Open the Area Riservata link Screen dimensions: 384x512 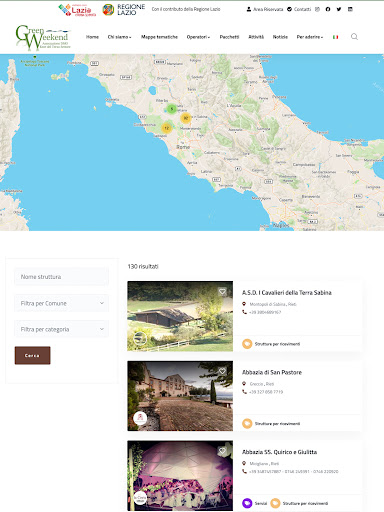click(268, 9)
